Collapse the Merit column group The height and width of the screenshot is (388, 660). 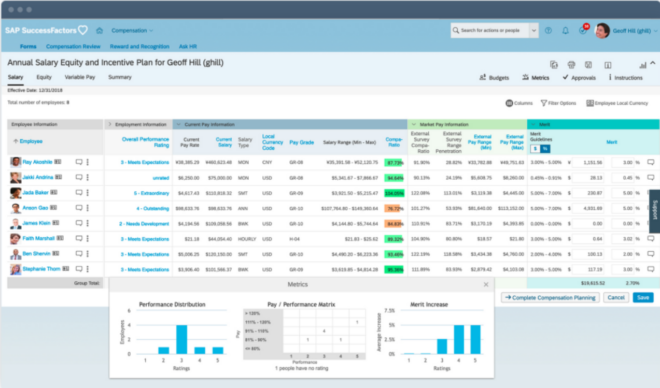point(533,124)
